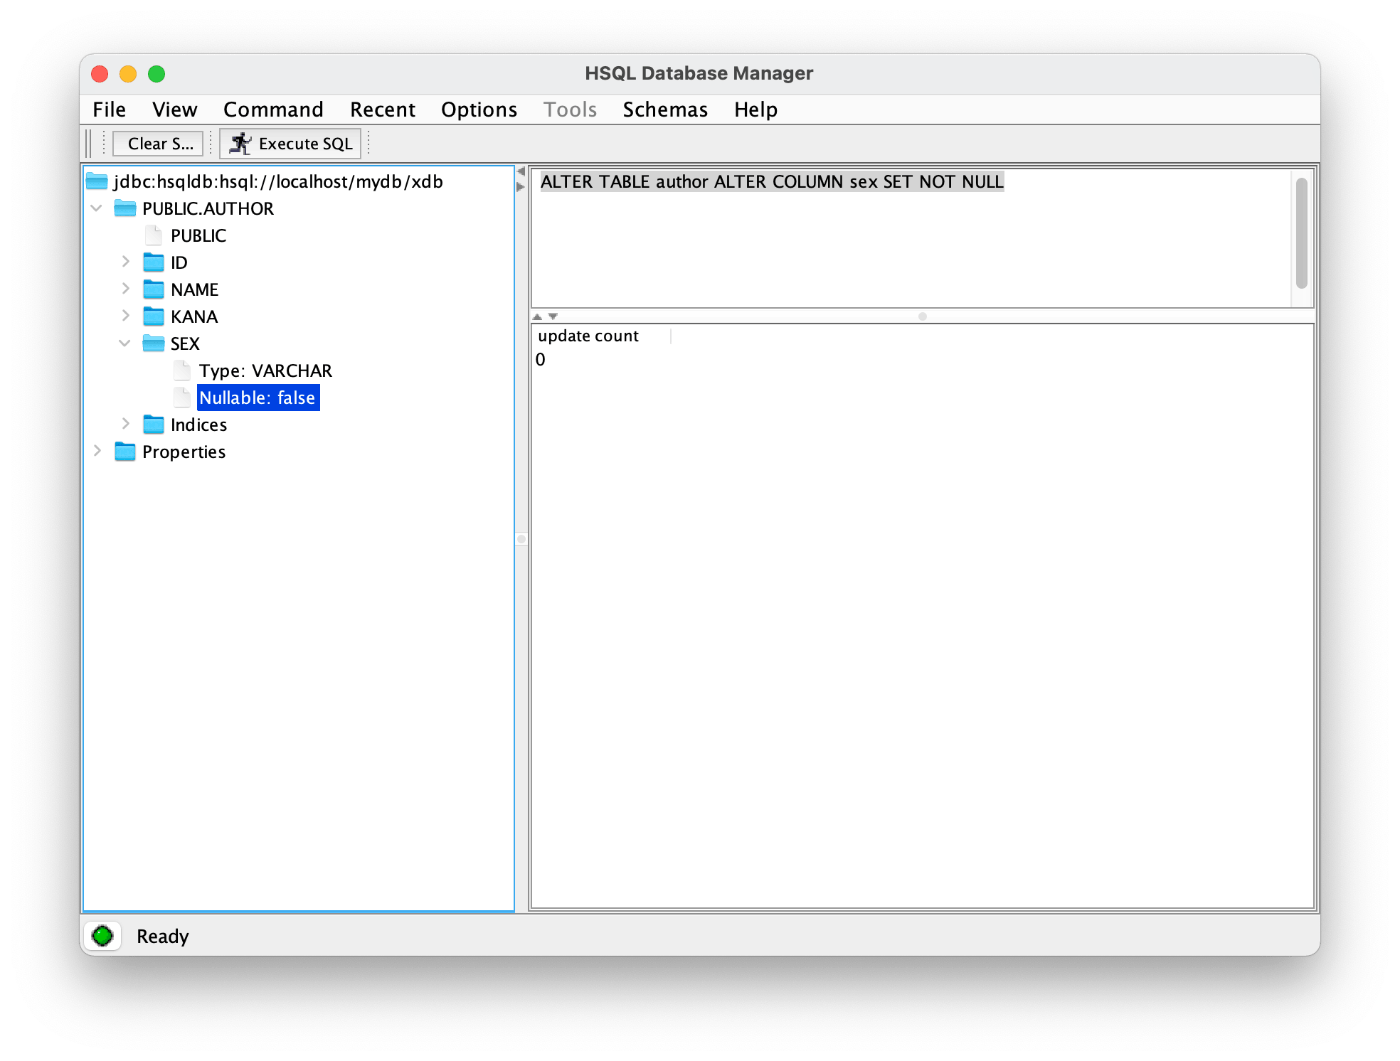Open the Options menu

coord(479,109)
